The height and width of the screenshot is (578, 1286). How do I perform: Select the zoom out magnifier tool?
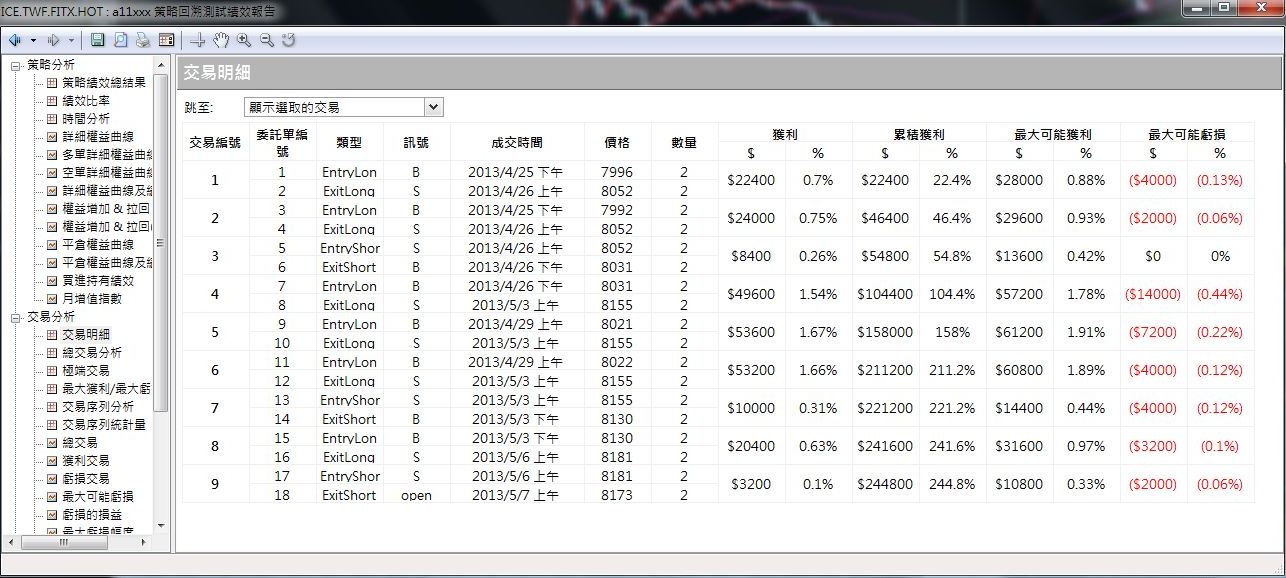267,40
